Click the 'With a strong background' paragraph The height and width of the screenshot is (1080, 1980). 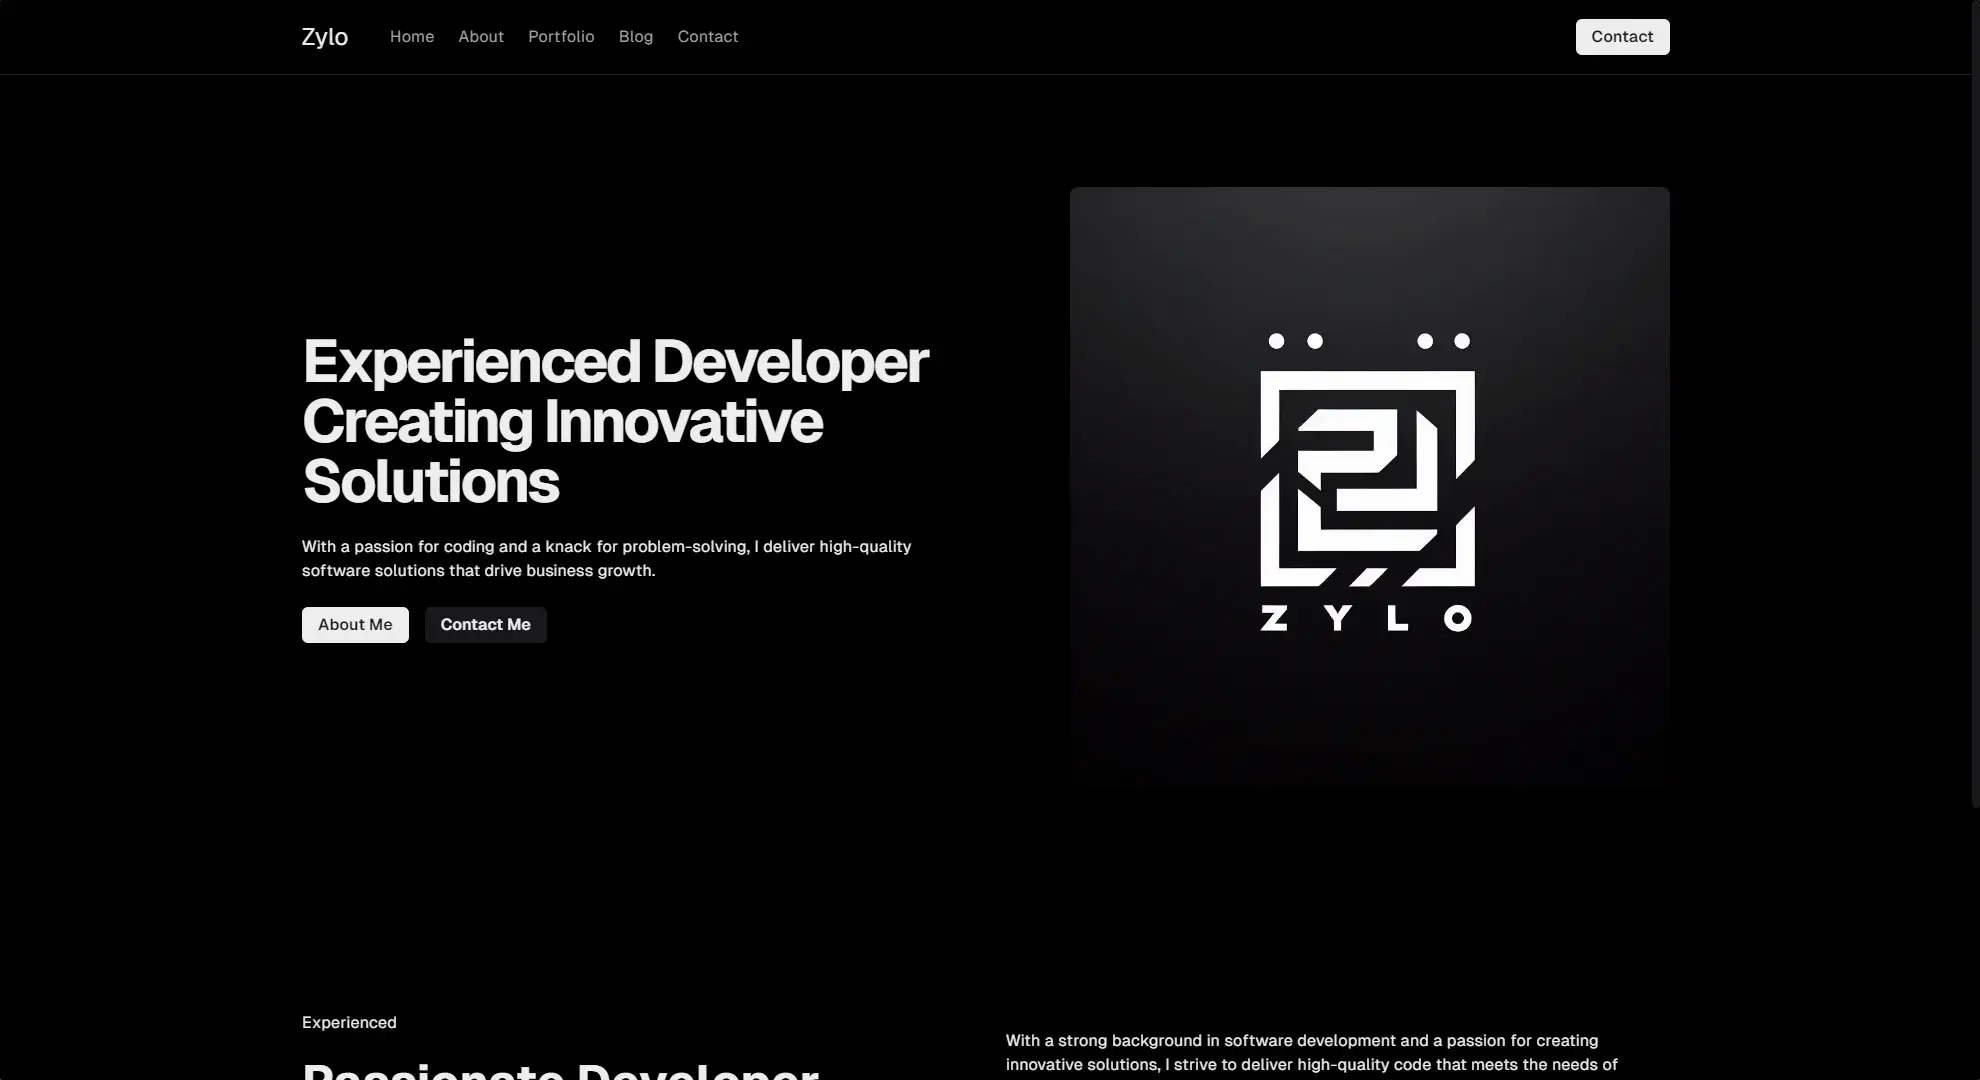tap(1310, 1052)
